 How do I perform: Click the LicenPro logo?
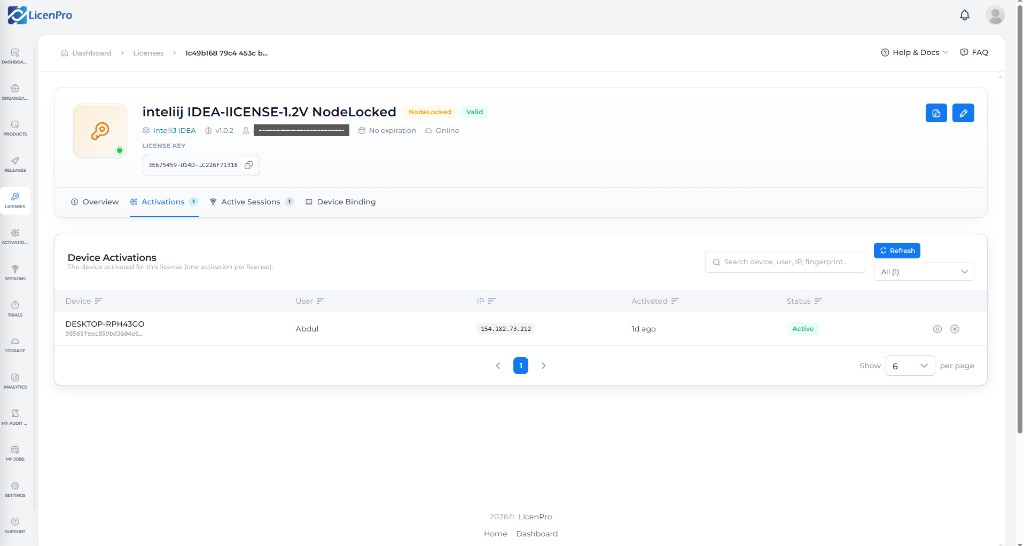(40, 14)
